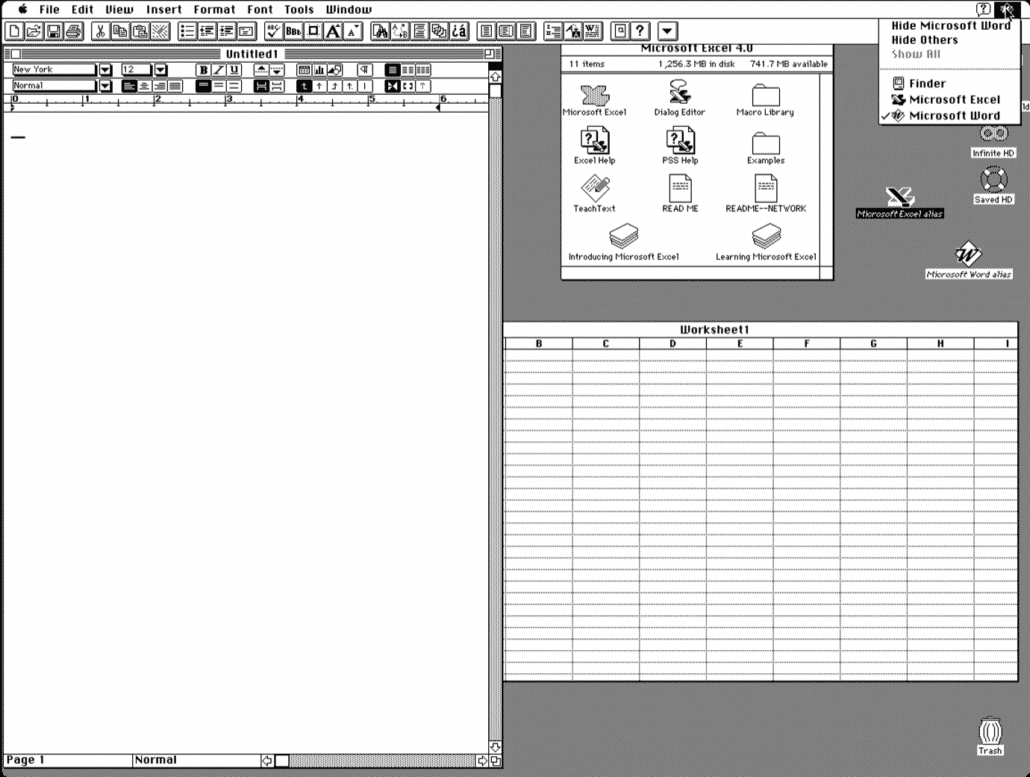This screenshot has height=777, width=1030.
Task: Choose Hide Microsoft Word from application menu
Action: (x=951, y=26)
